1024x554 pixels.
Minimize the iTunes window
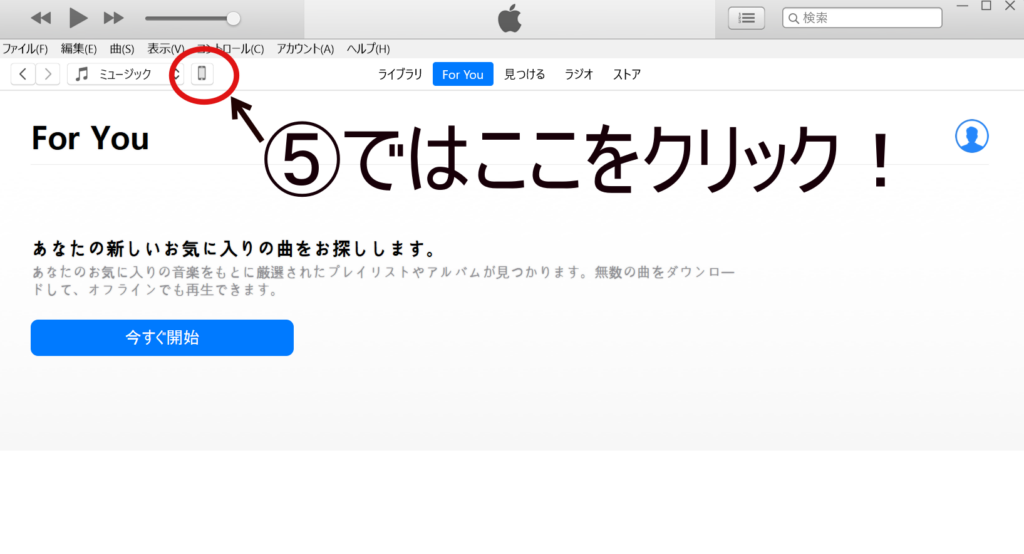[x=962, y=6]
